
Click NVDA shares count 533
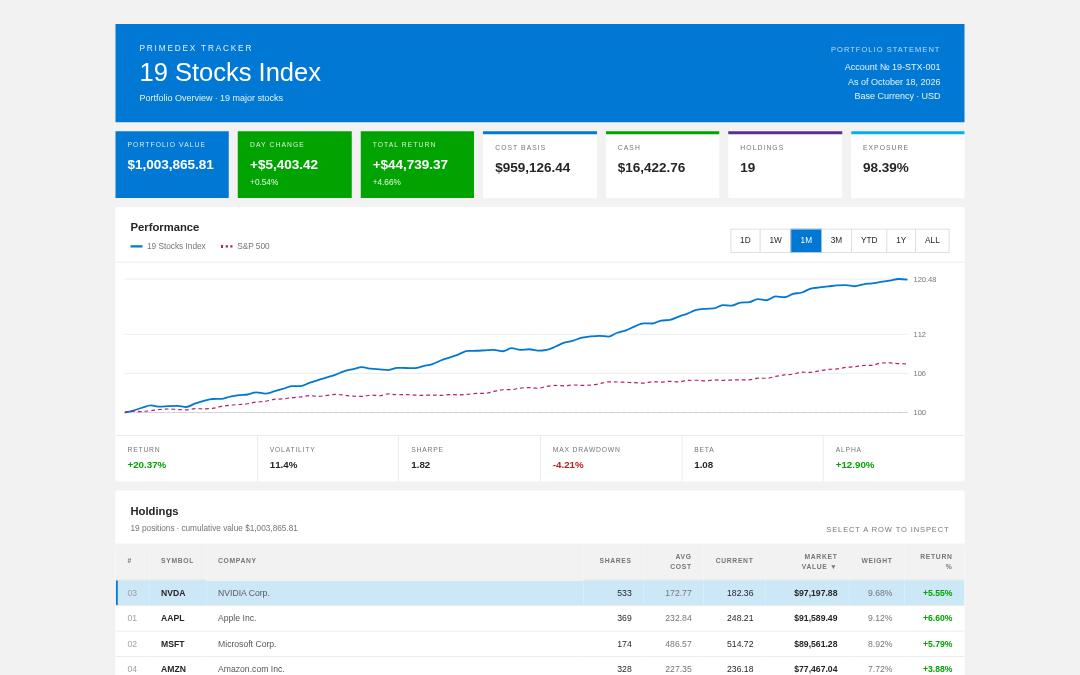tap(624, 593)
